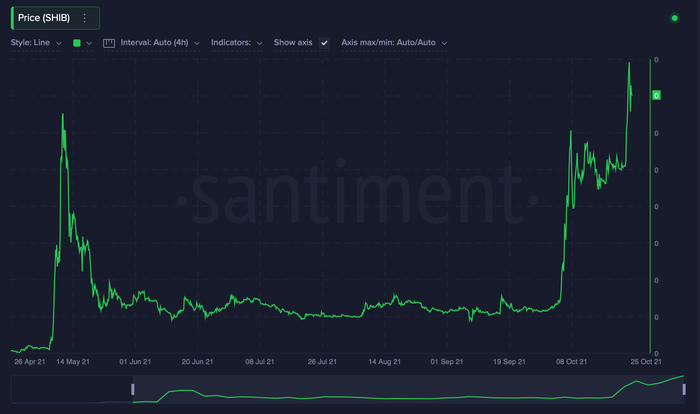The width and height of the screenshot is (700, 414).
Task: Click the interval ruler icon
Action: pyautogui.click(x=109, y=43)
